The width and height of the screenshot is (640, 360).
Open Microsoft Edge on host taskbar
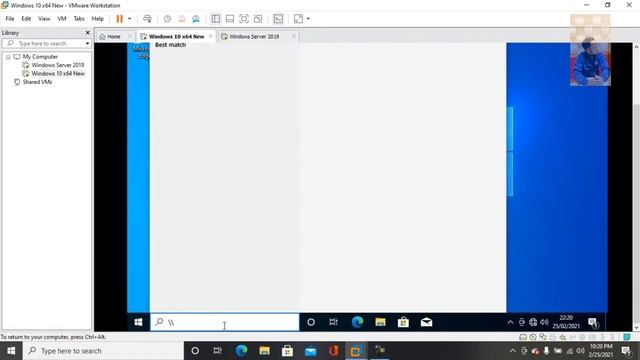[241, 351]
